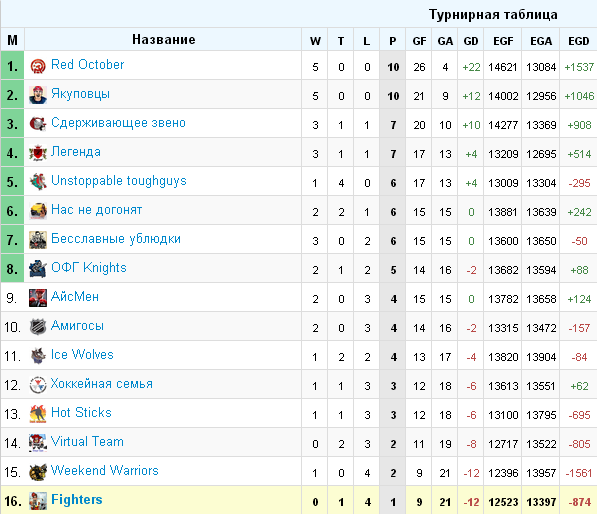Open the Virtual Team link
This screenshot has width=597, height=514.
87,442
